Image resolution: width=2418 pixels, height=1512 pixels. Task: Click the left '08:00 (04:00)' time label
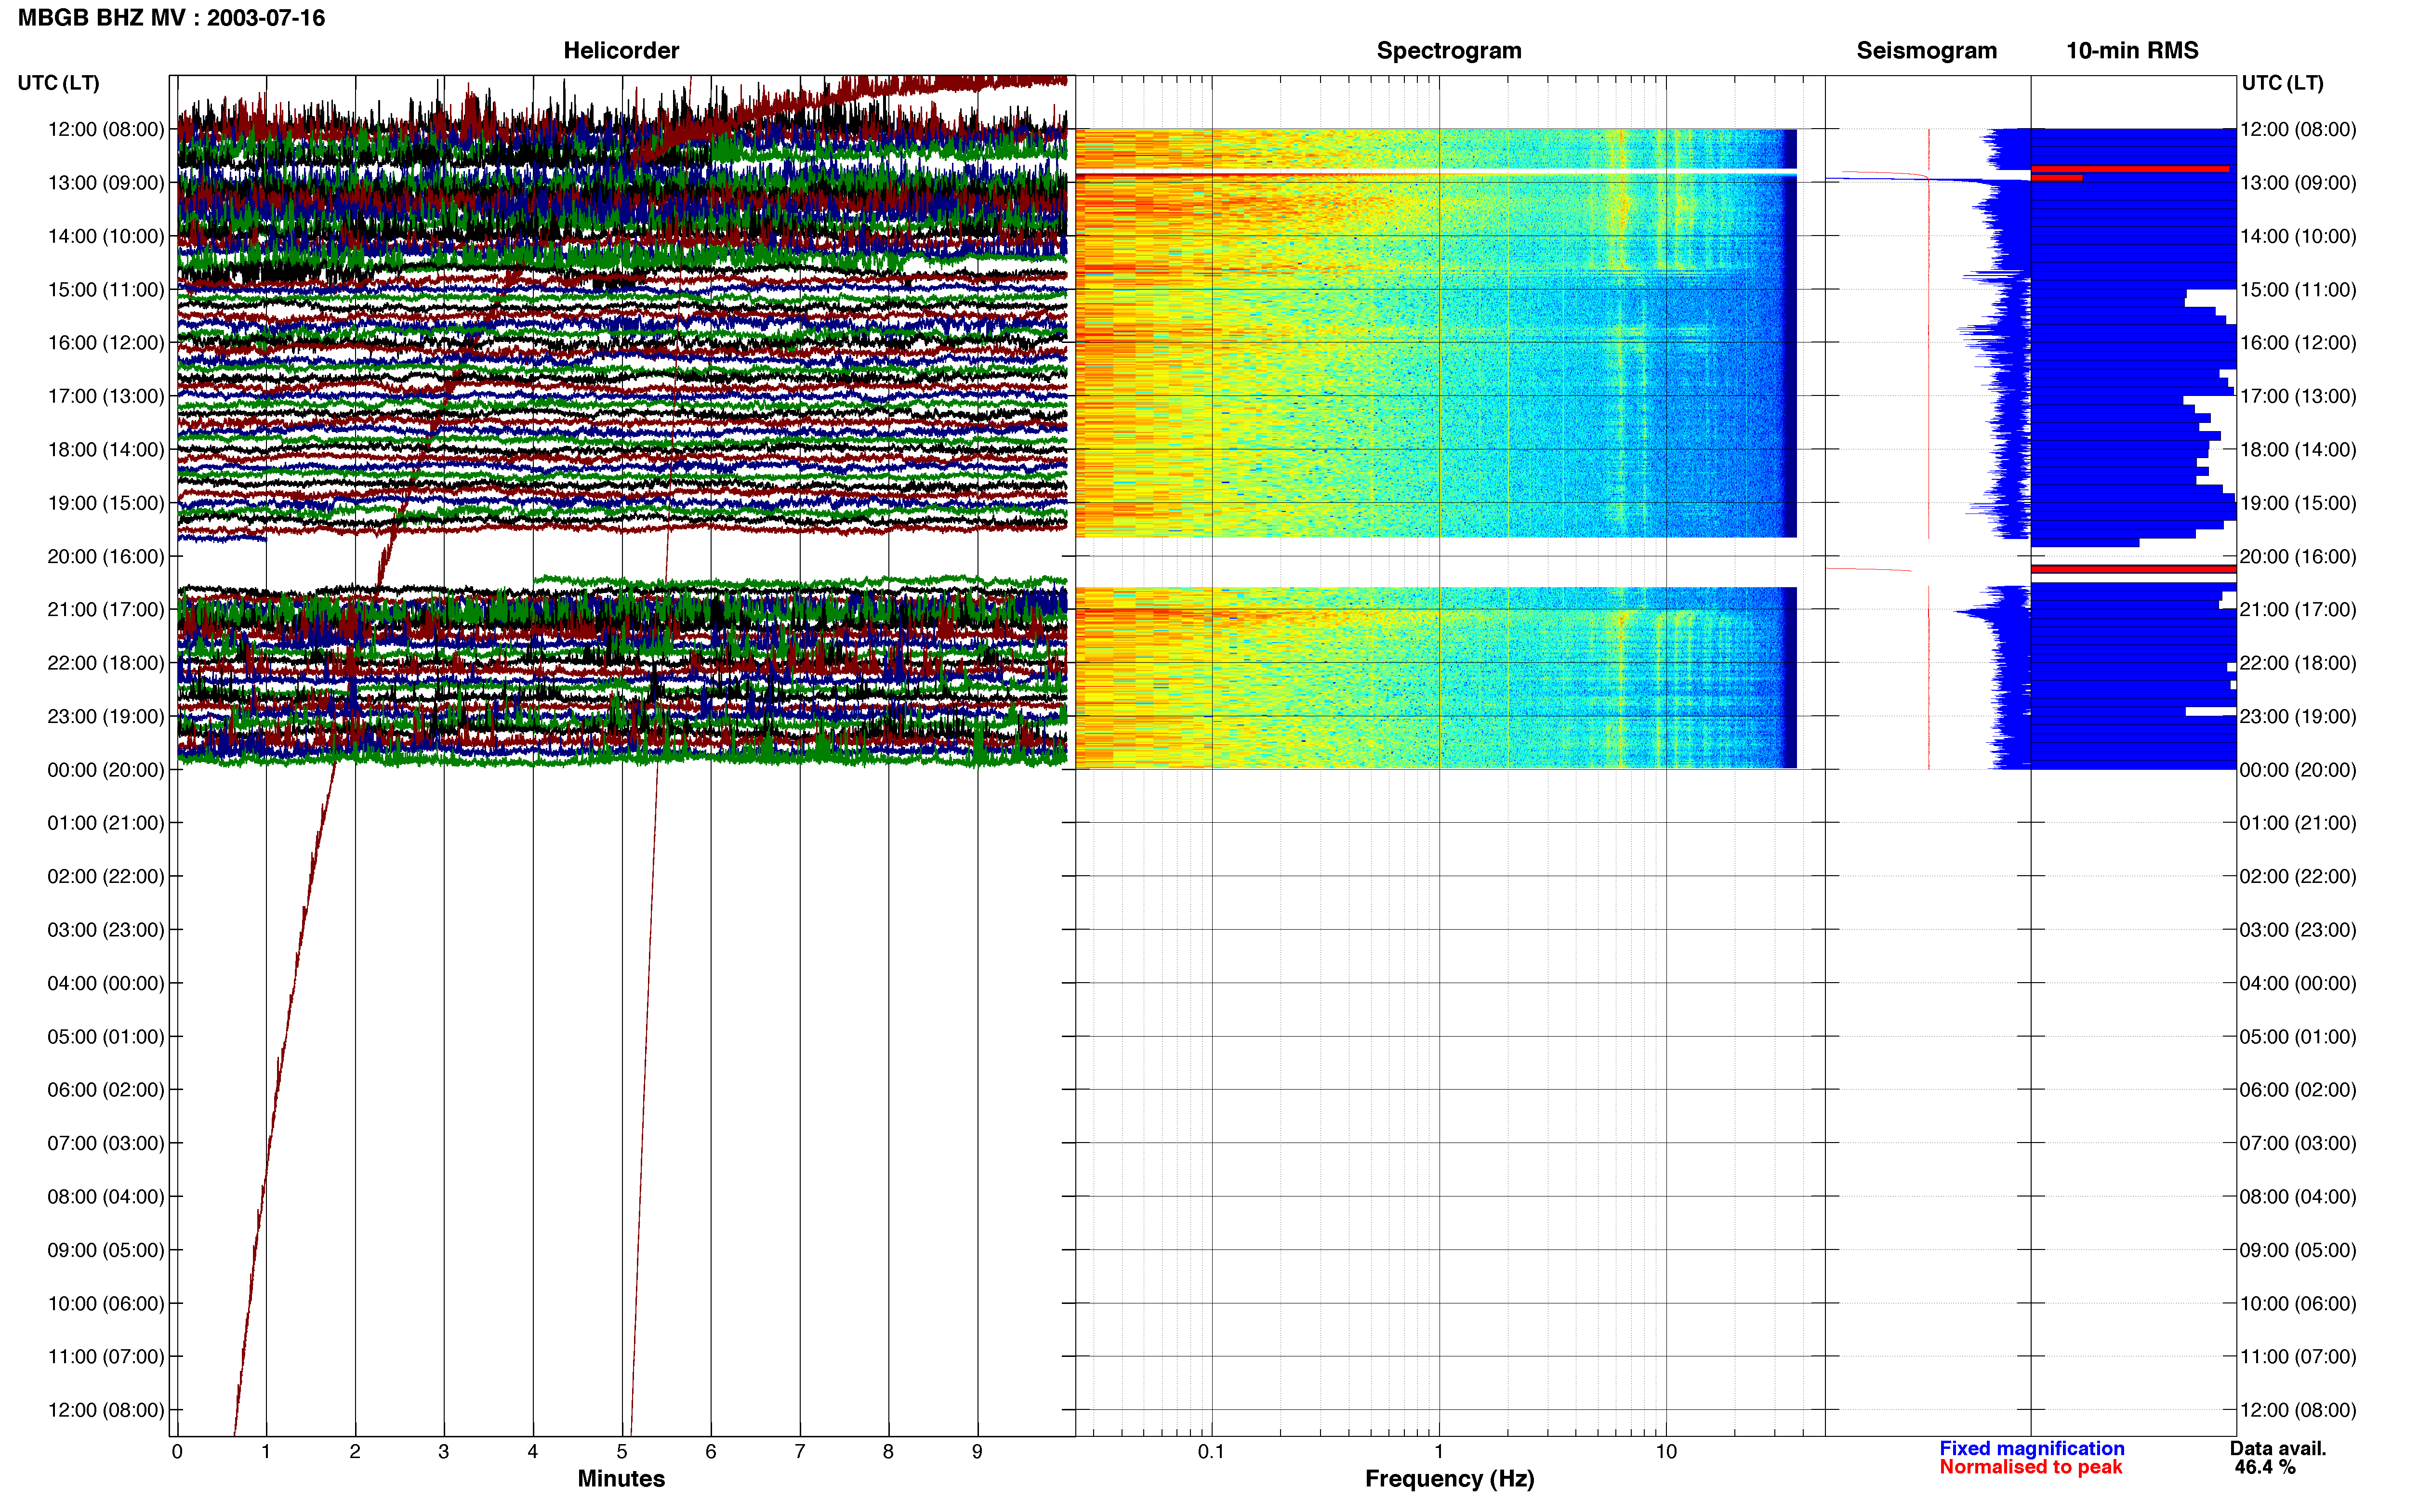(106, 1196)
